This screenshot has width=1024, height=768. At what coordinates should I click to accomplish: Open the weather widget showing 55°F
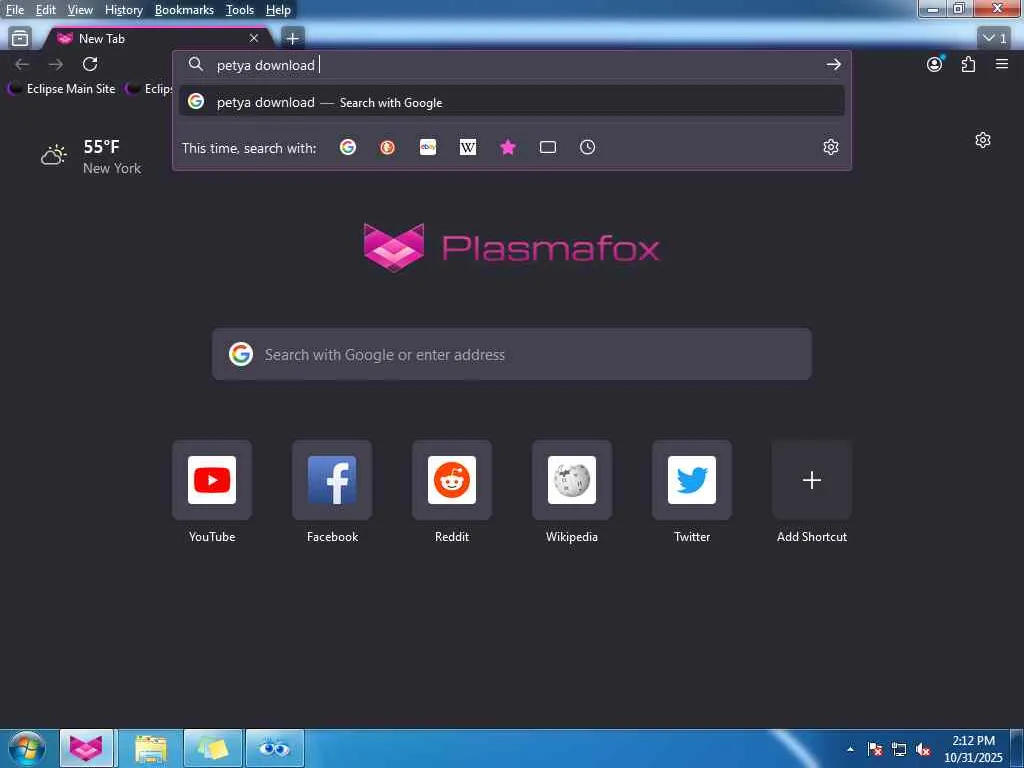pyautogui.click(x=91, y=157)
